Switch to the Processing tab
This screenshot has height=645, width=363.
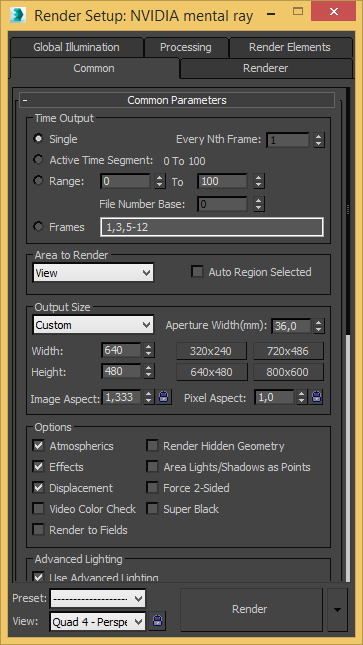[186, 47]
